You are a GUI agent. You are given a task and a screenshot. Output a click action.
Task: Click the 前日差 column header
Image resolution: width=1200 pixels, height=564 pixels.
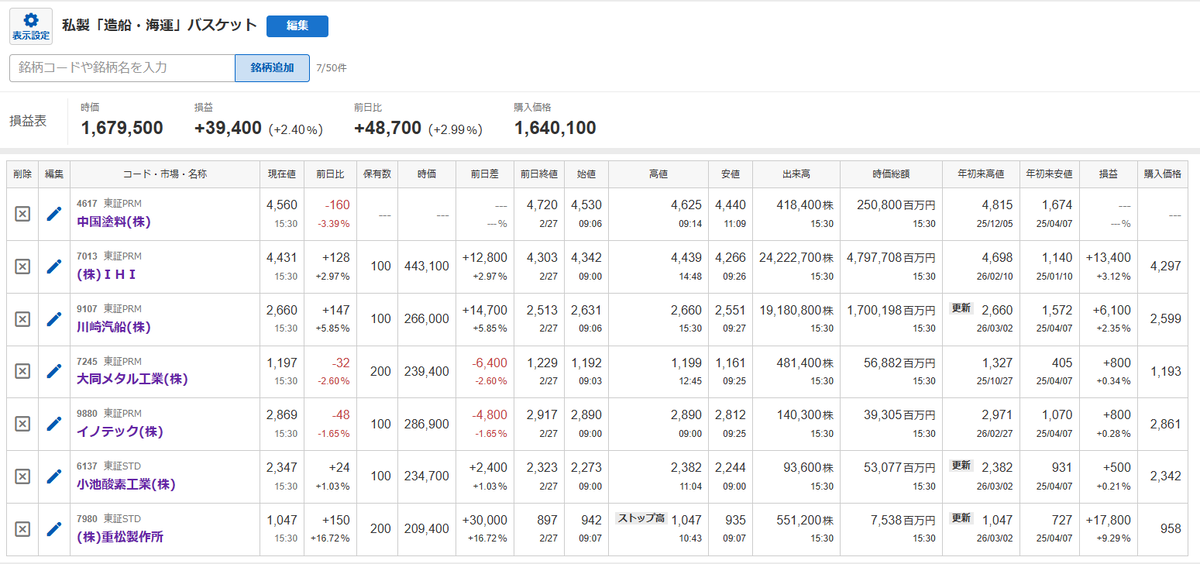(x=485, y=174)
